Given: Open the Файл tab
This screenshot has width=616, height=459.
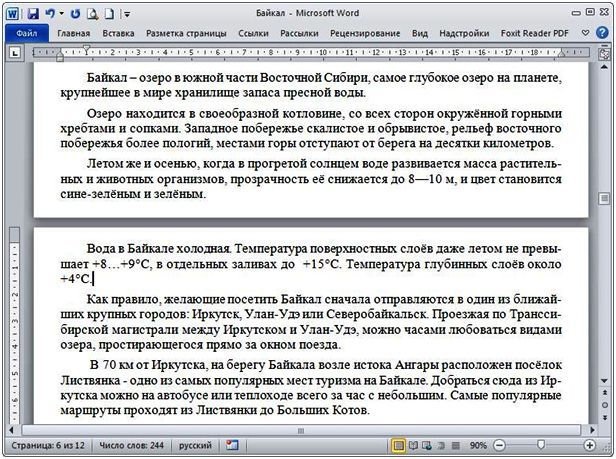Looking at the screenshot, I should point(27,33).
